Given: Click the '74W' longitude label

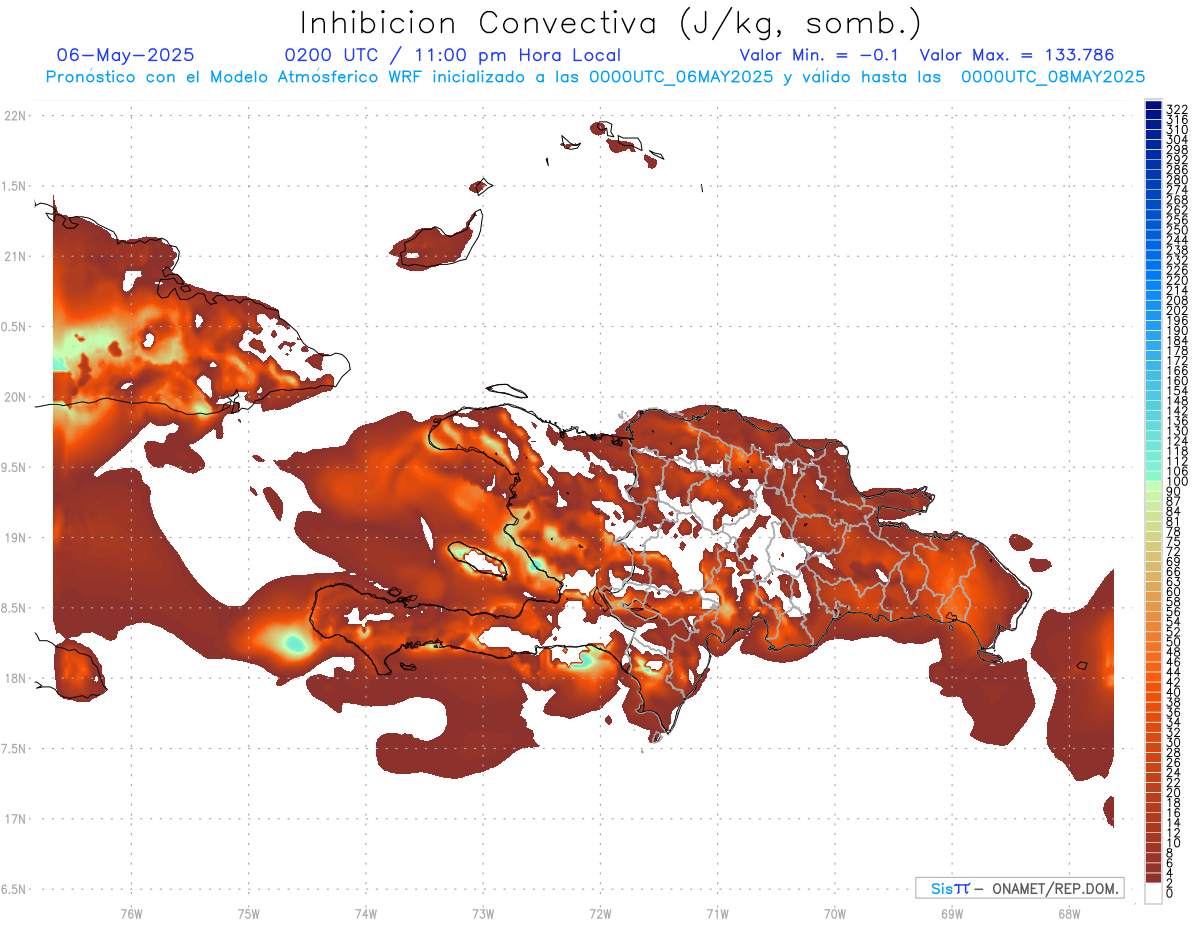Looking at the screenshot, I should [366, 912].
